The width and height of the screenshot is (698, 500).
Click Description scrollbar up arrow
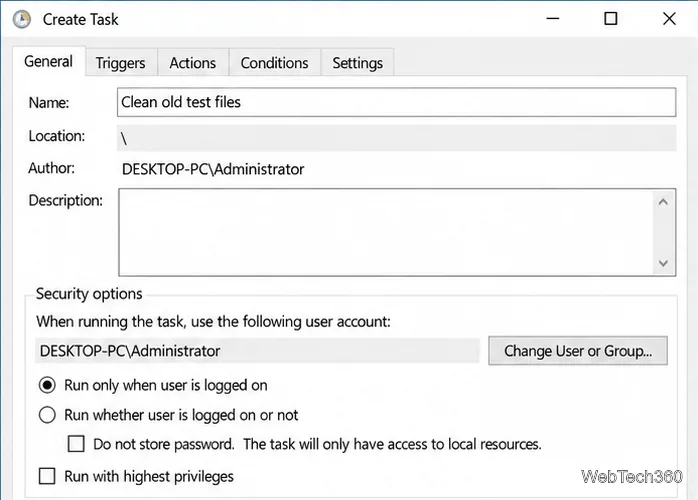pos(663,202)
